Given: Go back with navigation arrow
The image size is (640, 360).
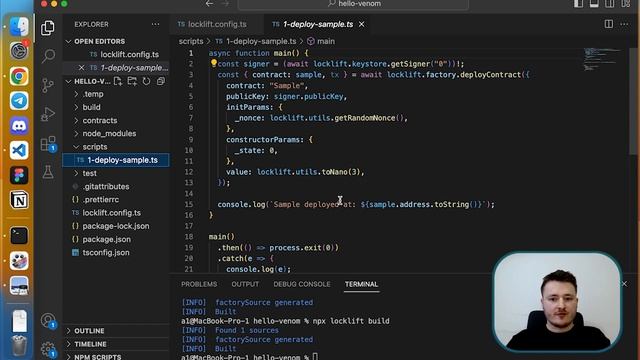Looking at the screenshot, I should pos(209,4).
